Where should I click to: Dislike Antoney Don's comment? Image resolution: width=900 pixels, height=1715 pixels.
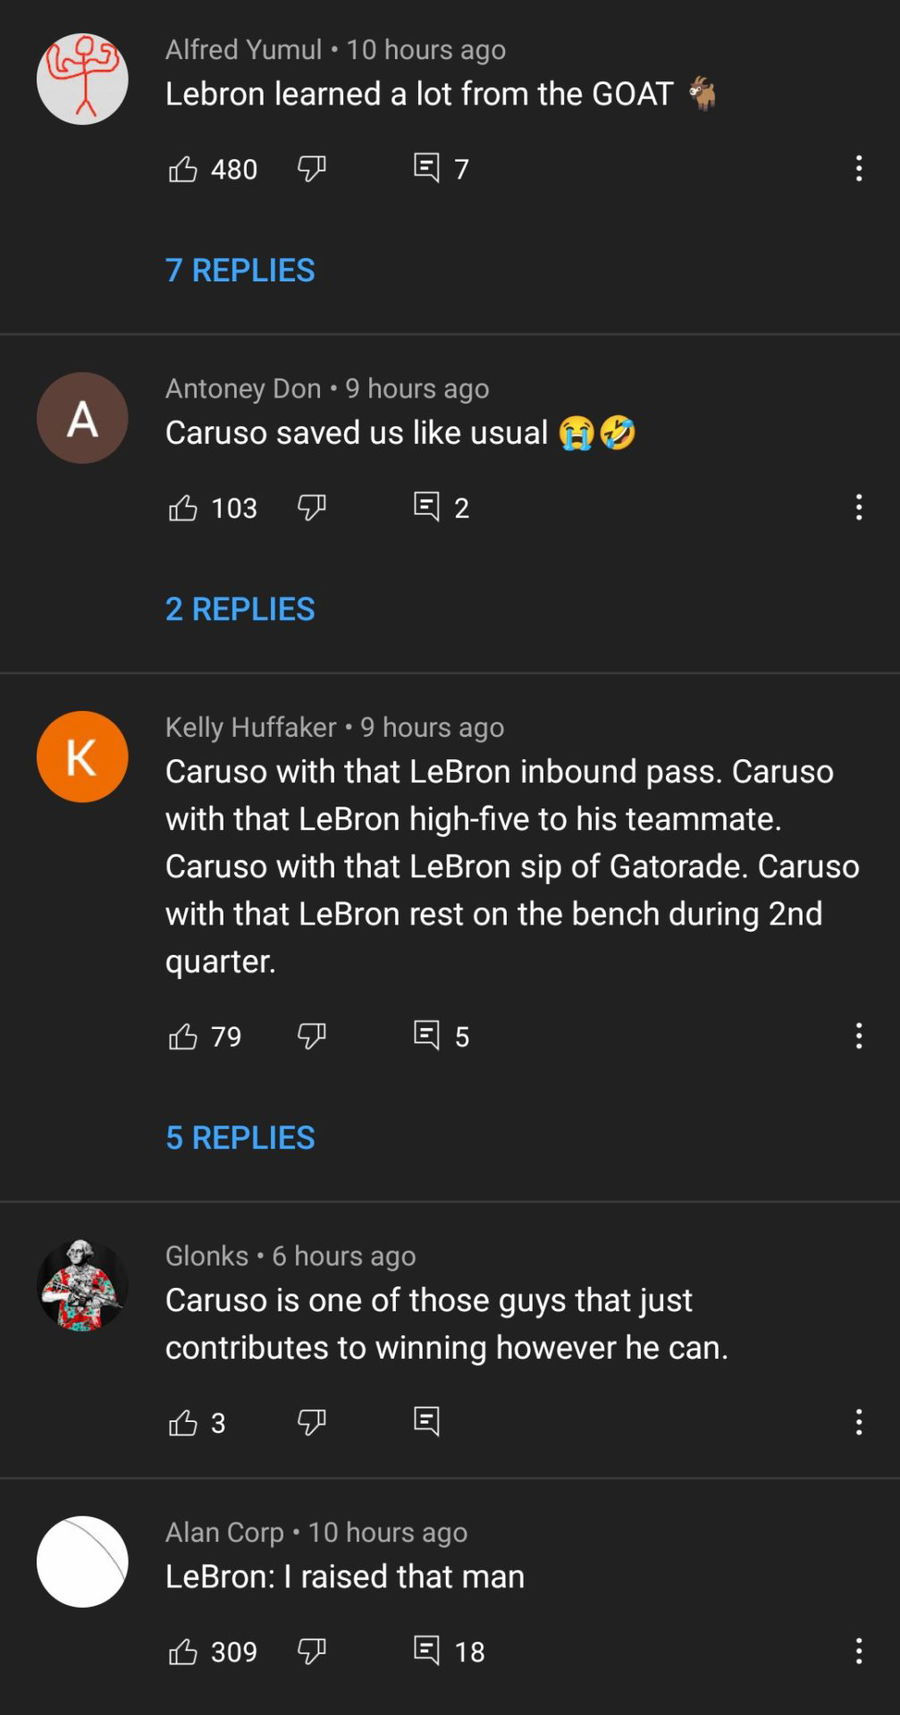[x=312, y=508]
